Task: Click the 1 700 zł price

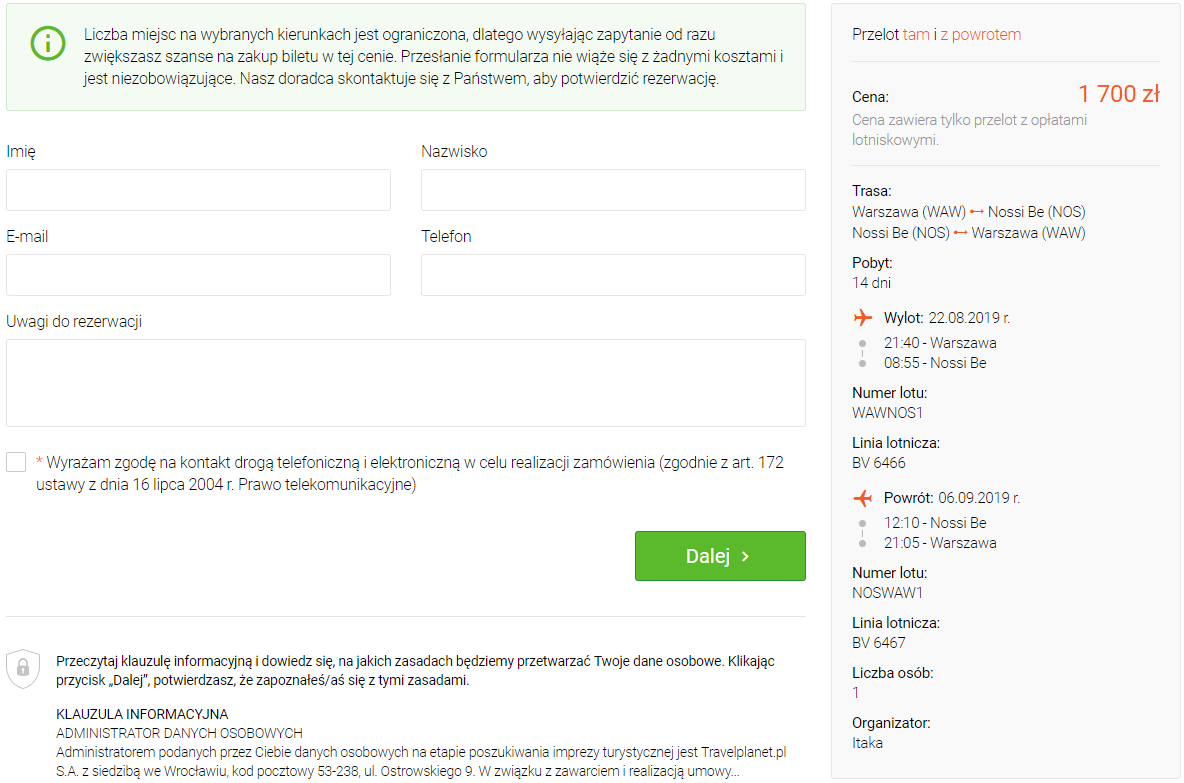Action: (x=1118, y=94)
